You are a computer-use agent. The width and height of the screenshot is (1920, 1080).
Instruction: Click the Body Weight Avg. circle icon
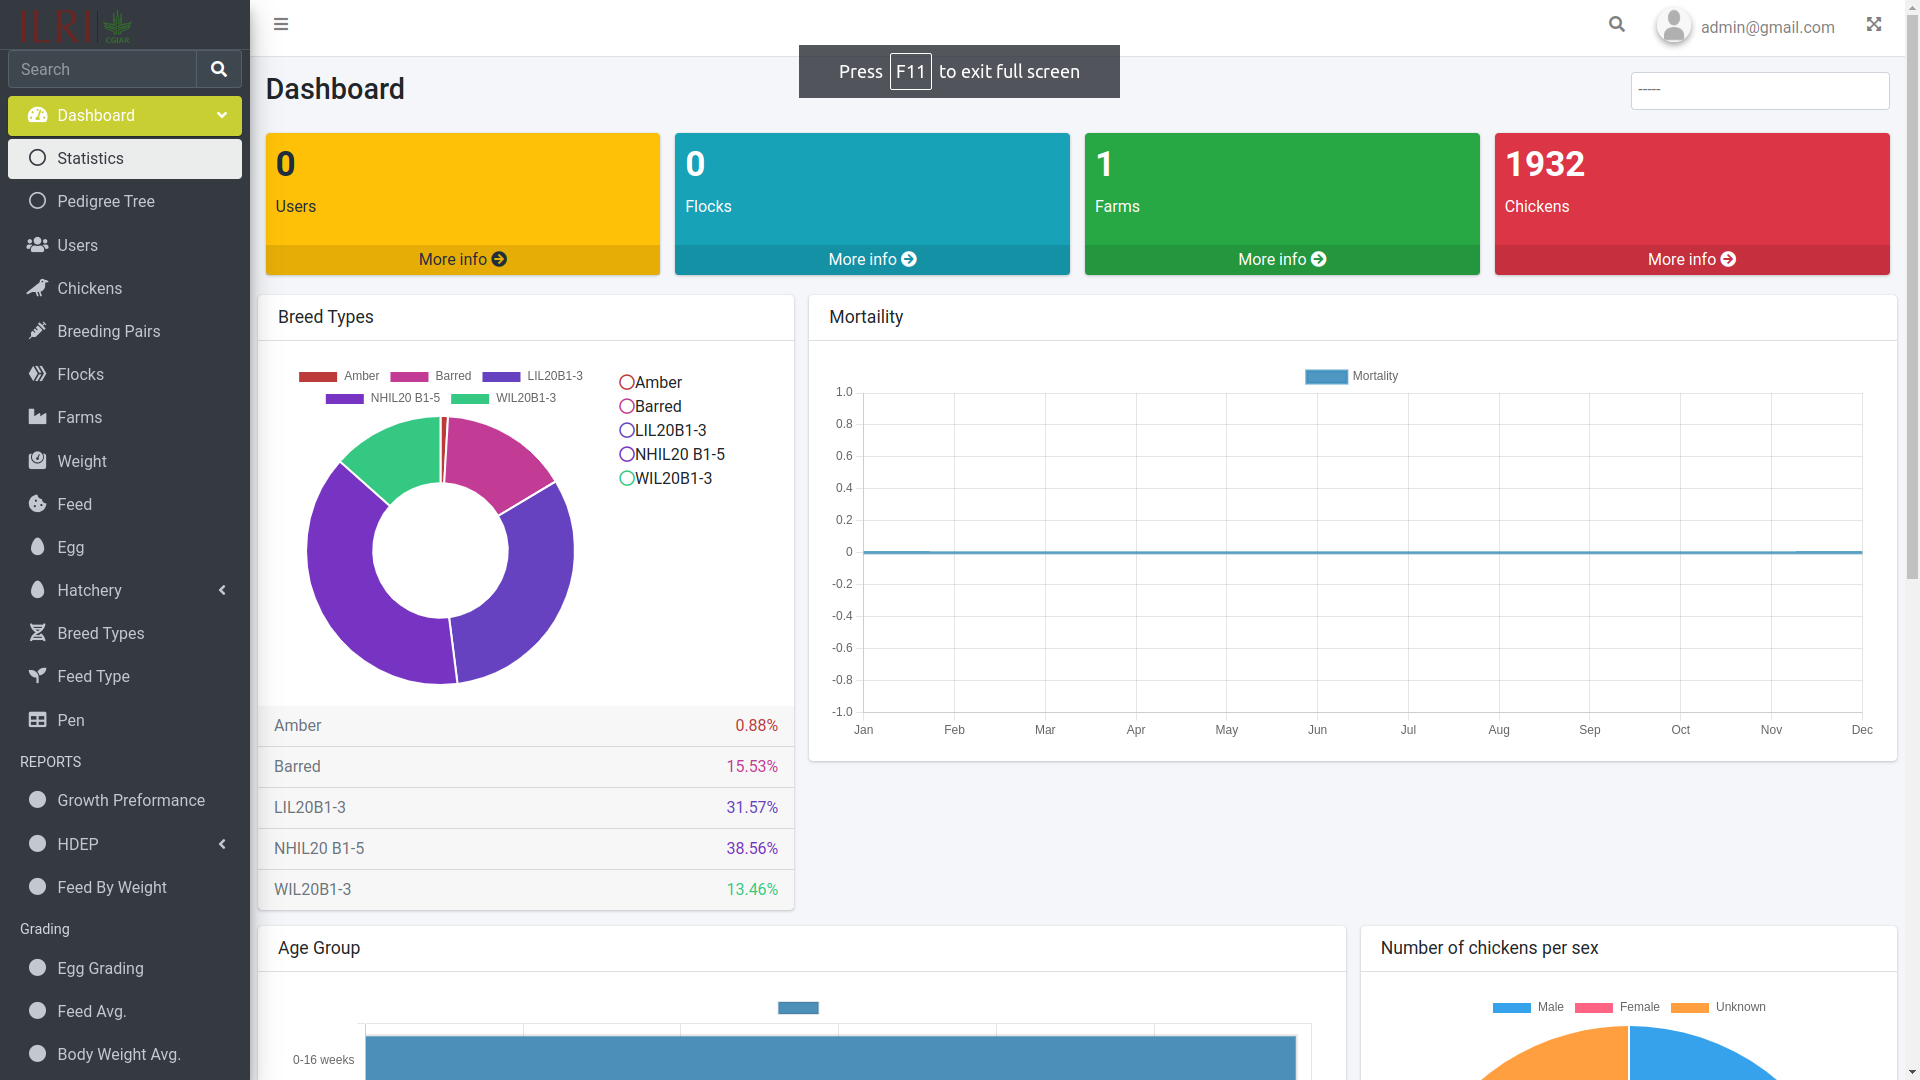[38, 1054]
